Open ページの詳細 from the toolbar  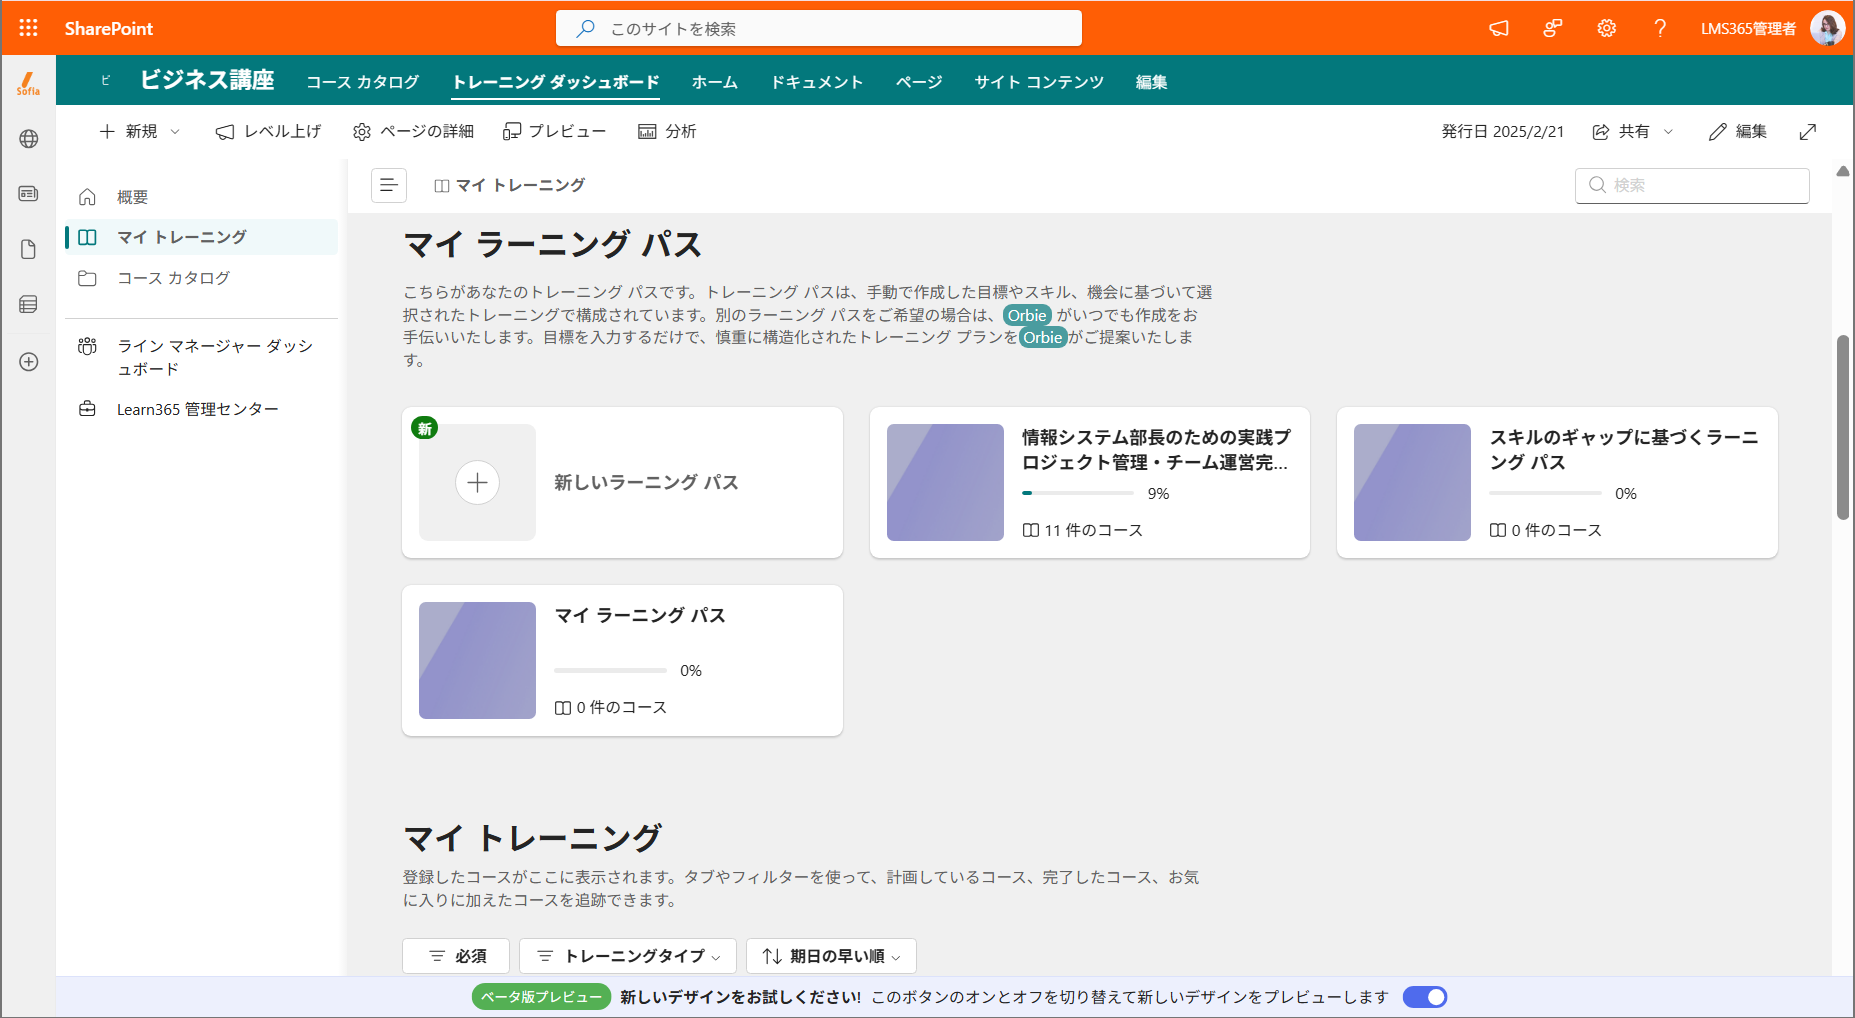[x=413, y=132]
